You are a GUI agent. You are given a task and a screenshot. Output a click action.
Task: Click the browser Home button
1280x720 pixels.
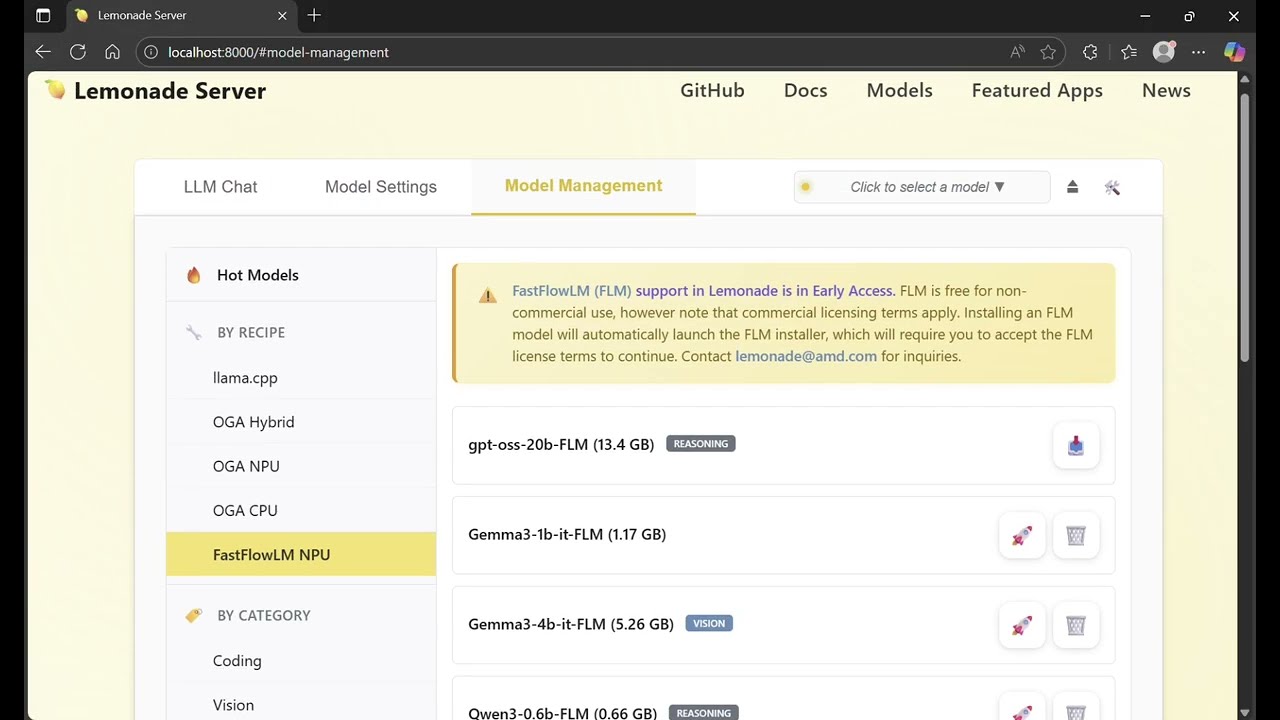click(x=112, y=52)
